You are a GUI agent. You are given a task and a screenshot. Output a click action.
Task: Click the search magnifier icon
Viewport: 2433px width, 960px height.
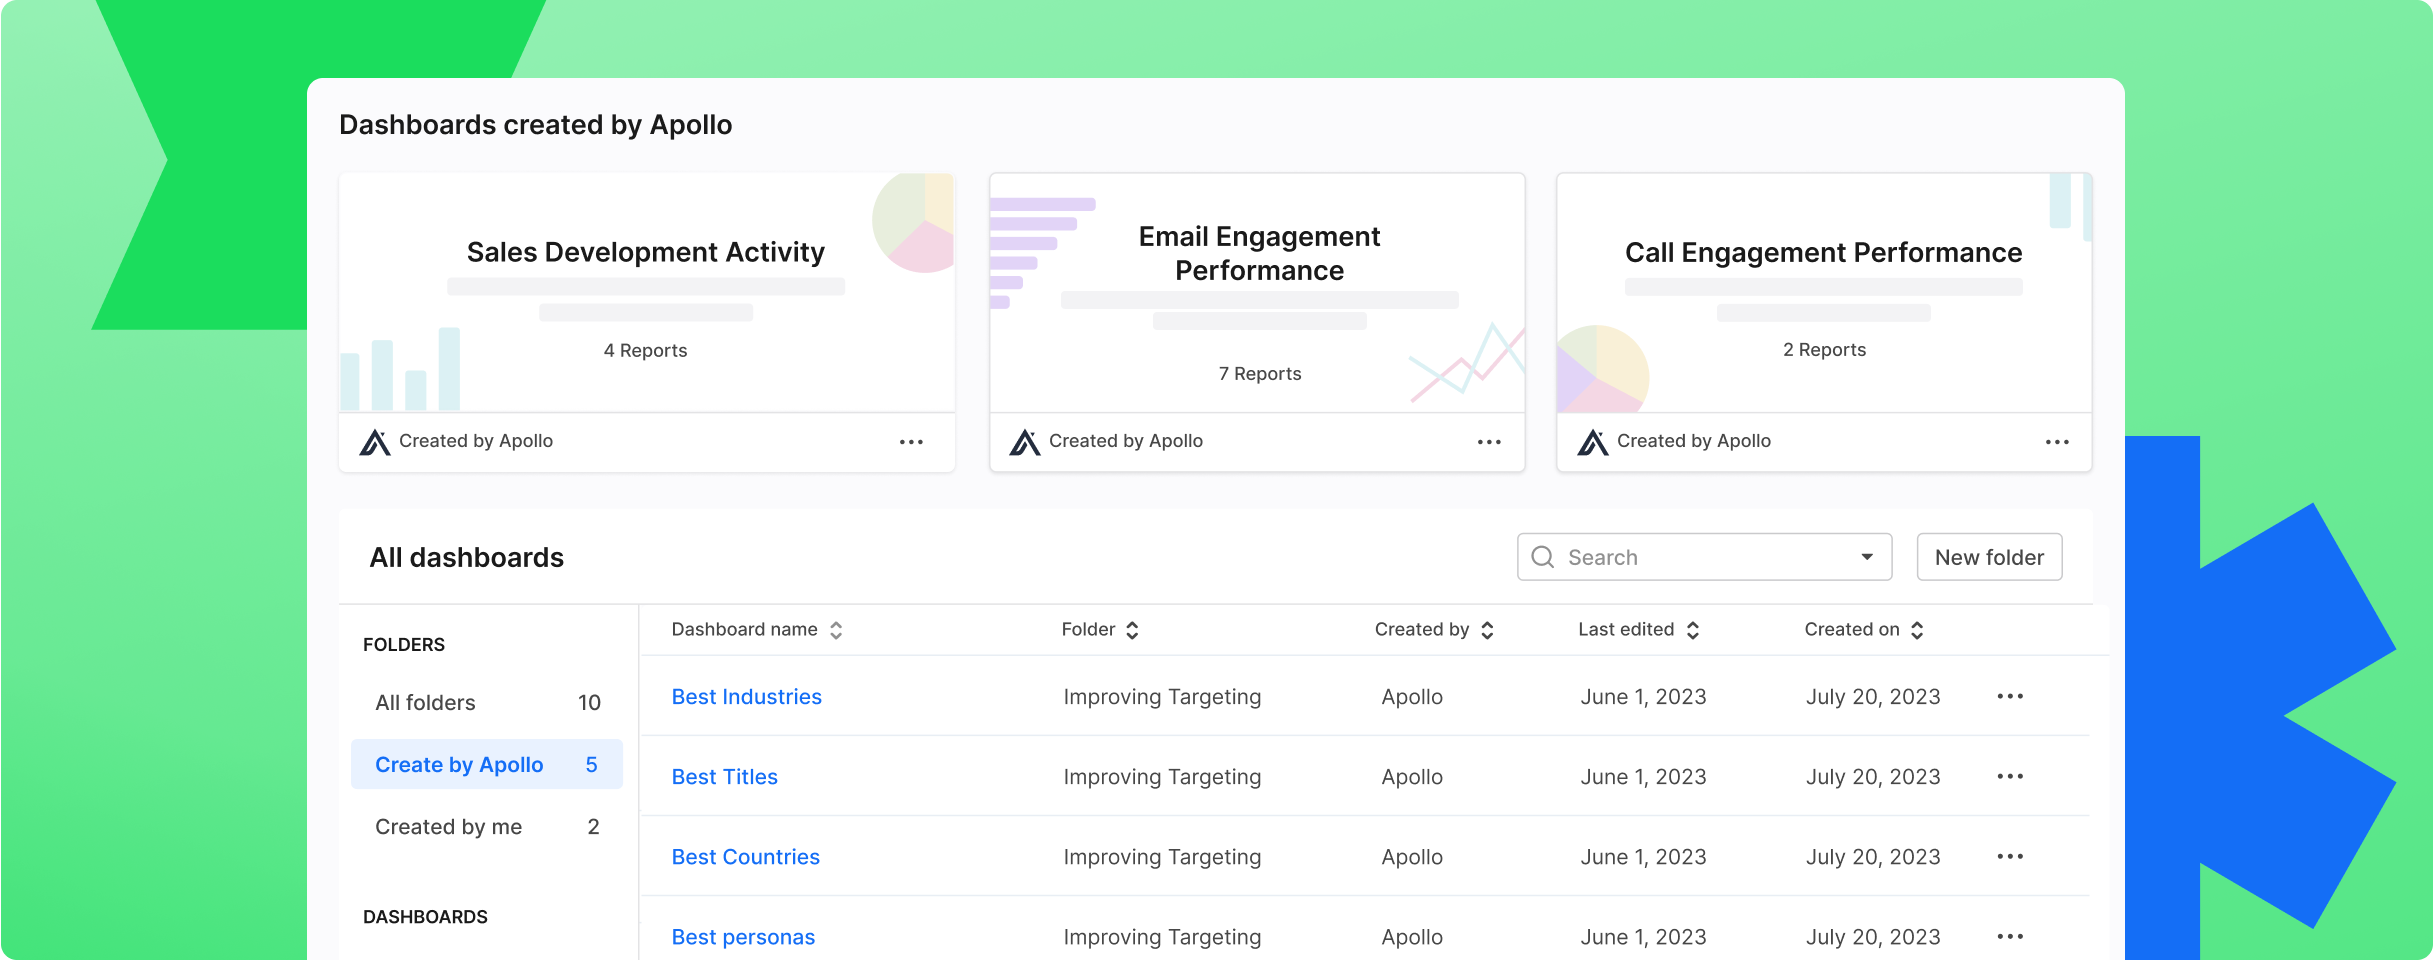[1543, 557]
